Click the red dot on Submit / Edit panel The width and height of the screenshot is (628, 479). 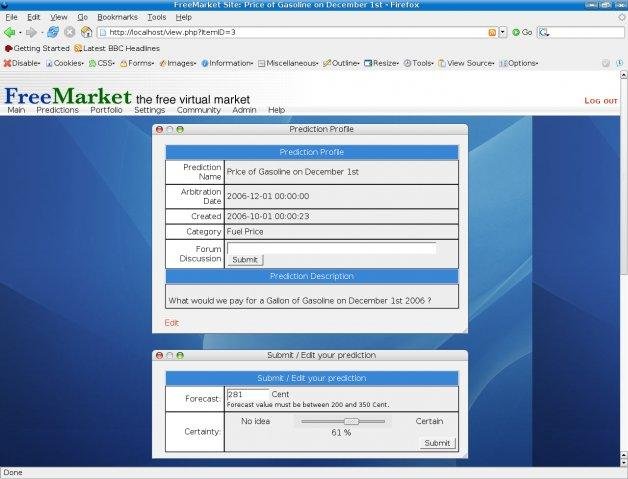coord(159,355)
